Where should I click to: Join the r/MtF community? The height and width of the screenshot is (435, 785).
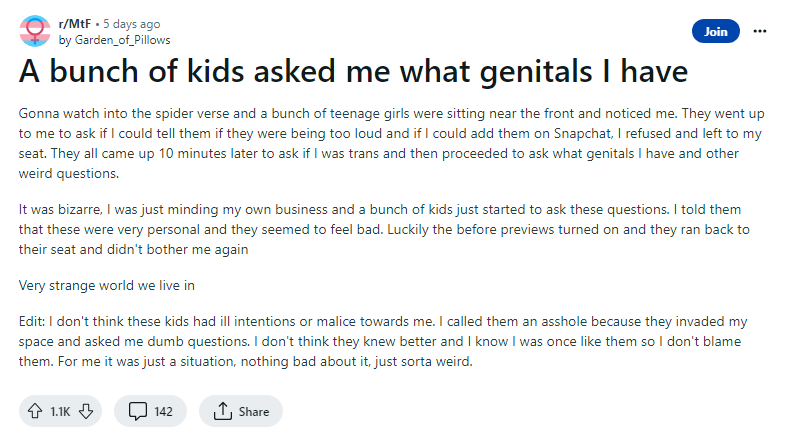point(715,31)
